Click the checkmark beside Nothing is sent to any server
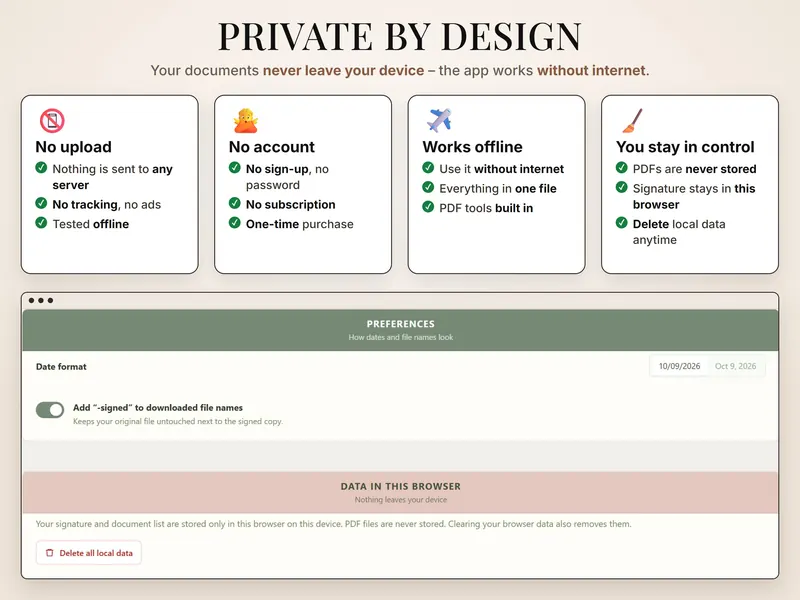This screenshot has width=800, height=600. point(41,167)
